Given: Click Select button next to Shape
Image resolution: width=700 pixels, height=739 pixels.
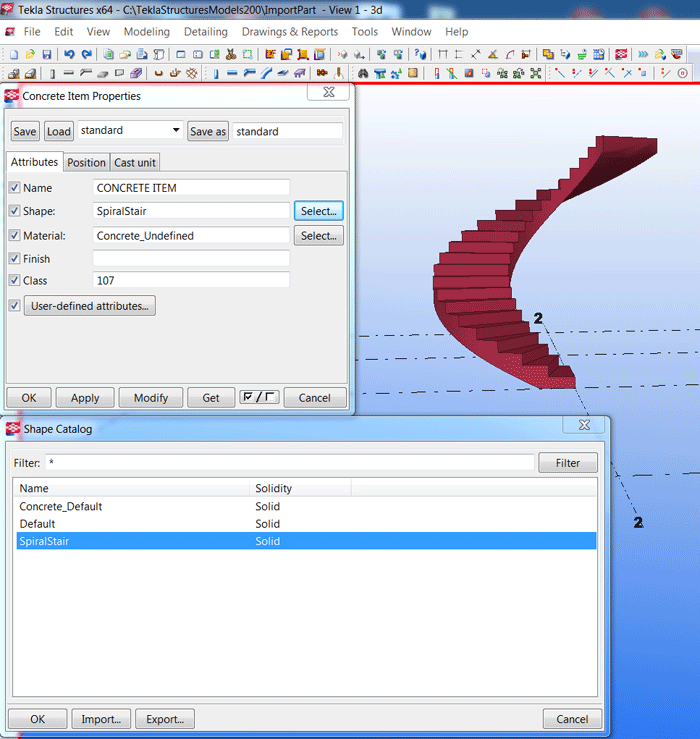Looking at the screenshot, I should 318,211.
